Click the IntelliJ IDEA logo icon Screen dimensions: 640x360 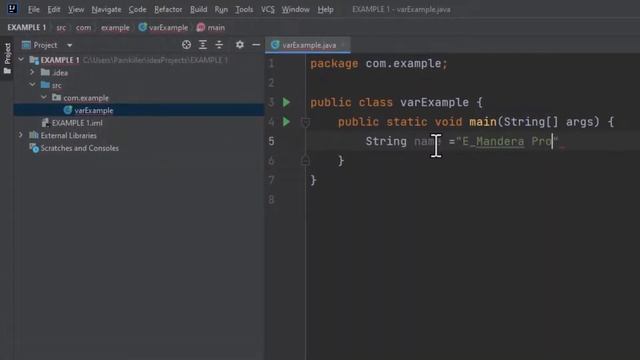pyautogui.click(x=12, y=8)
